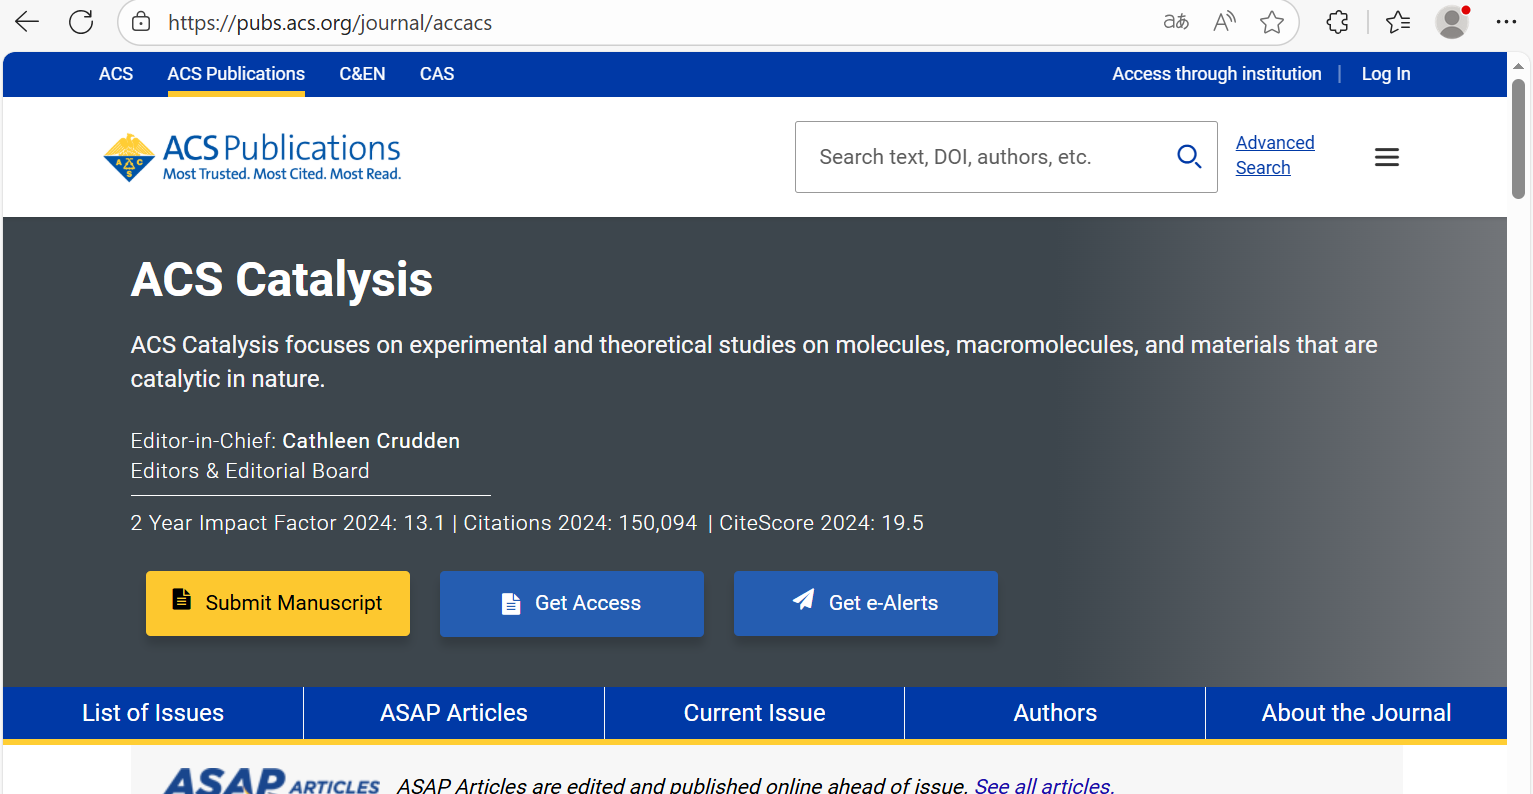The height and width of the screenshot is (794, 1533).
Task: Open the Advanced Search link
Action: click(x=1274, y=155)
